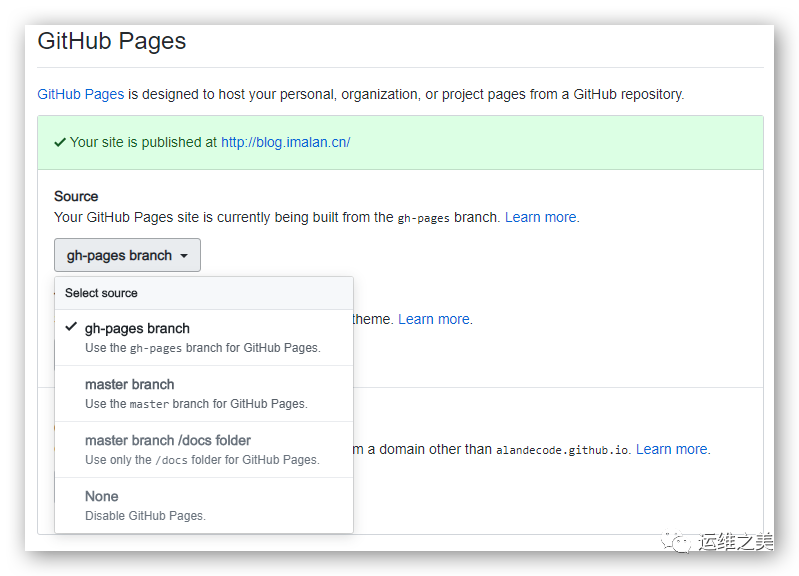Click the GitHub Pages heading
This screenshot has height=576, width=799.
[112, 41]
